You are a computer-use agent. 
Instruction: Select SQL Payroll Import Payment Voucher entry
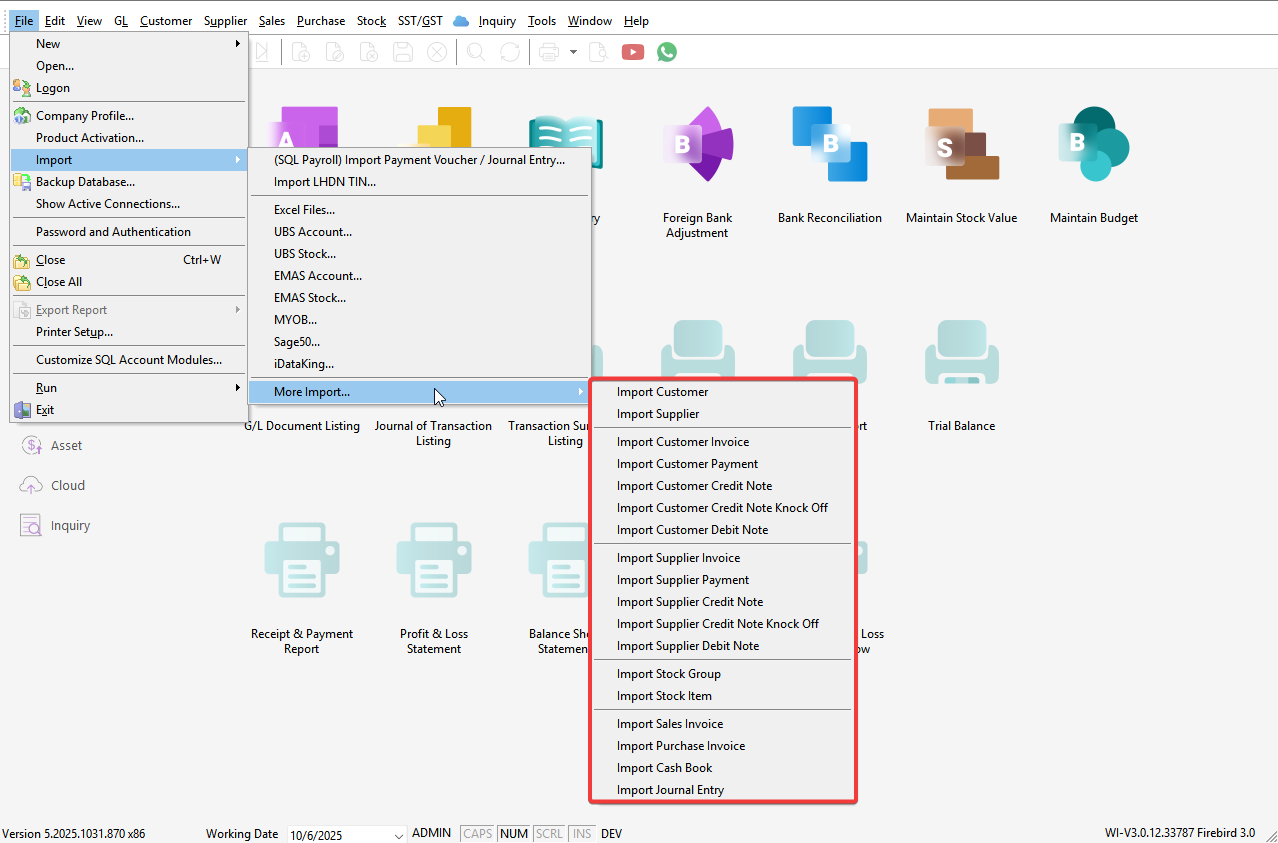pyautogui.click(x=419, y=160)
